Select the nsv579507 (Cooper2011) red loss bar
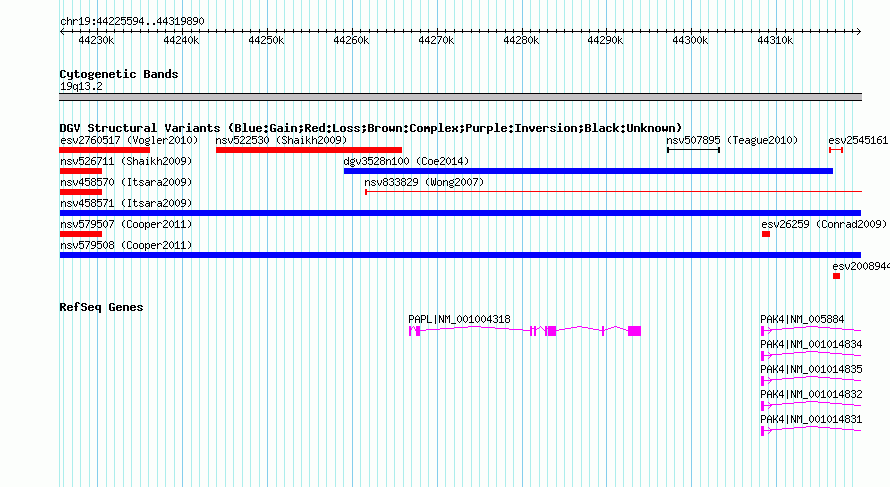890x487 pixels. point(81,234)
